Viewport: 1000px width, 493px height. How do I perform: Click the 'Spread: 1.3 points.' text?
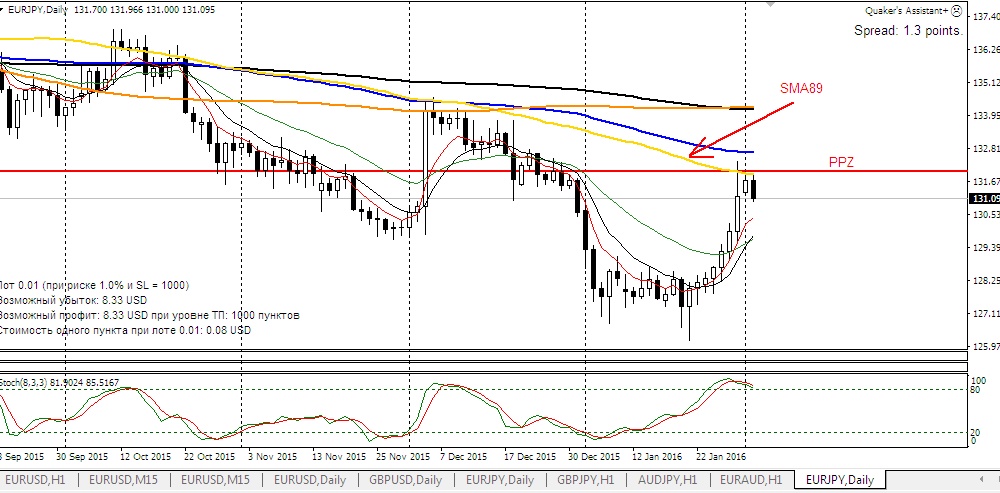tap(908, 30)
